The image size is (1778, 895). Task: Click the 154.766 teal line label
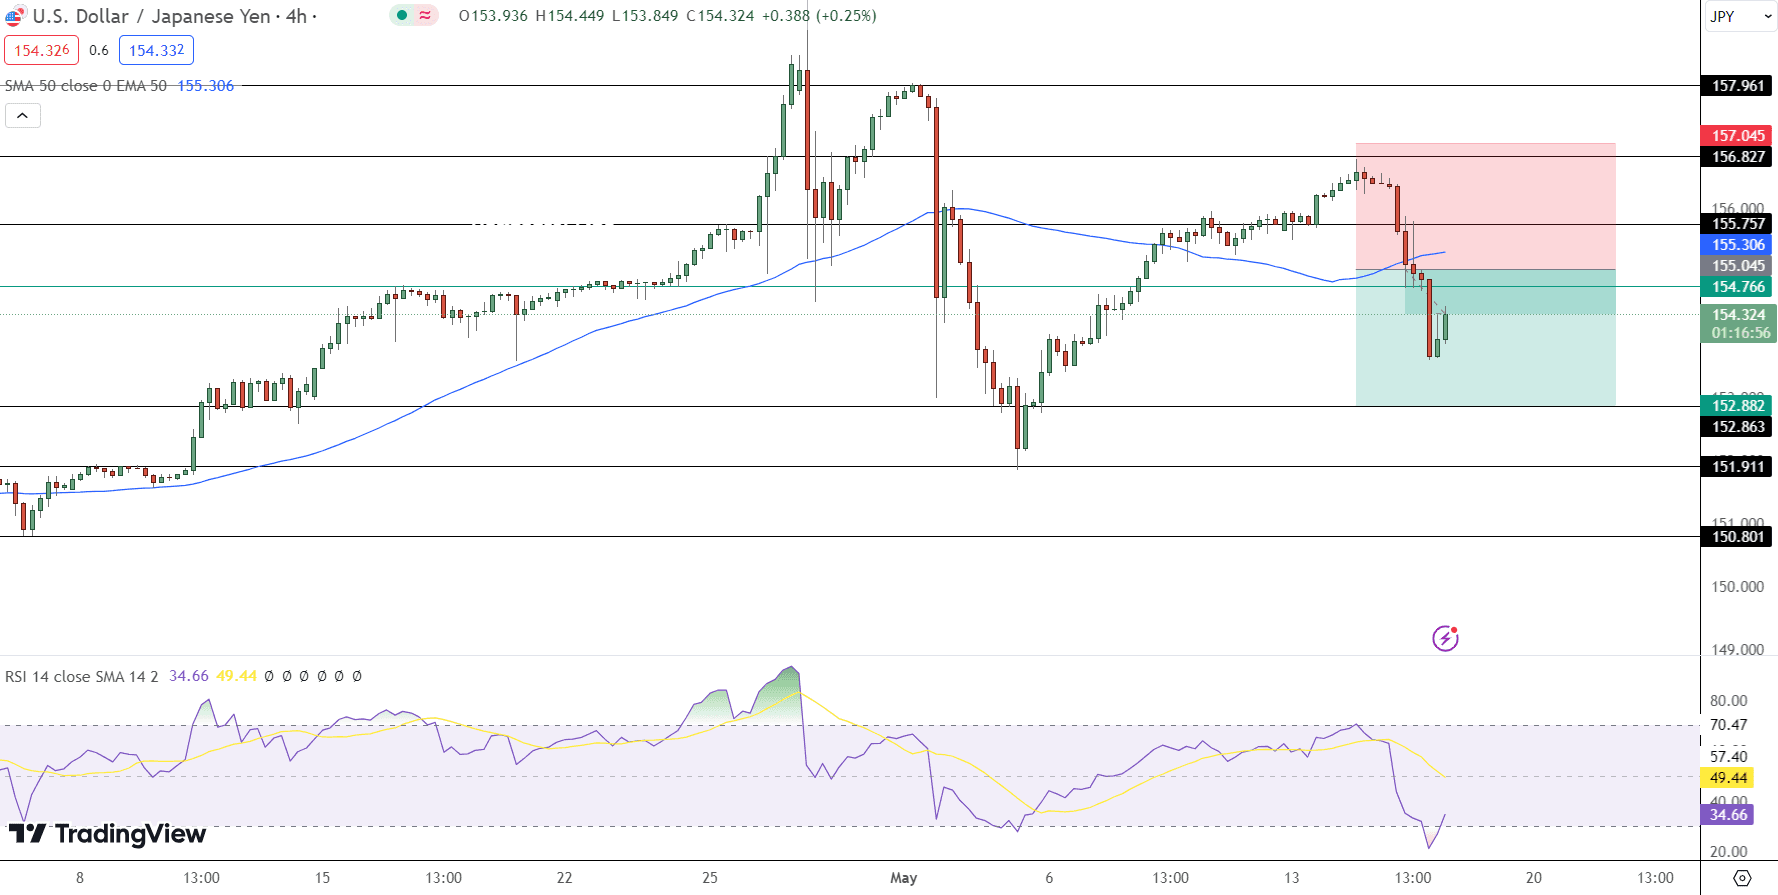1737,287
